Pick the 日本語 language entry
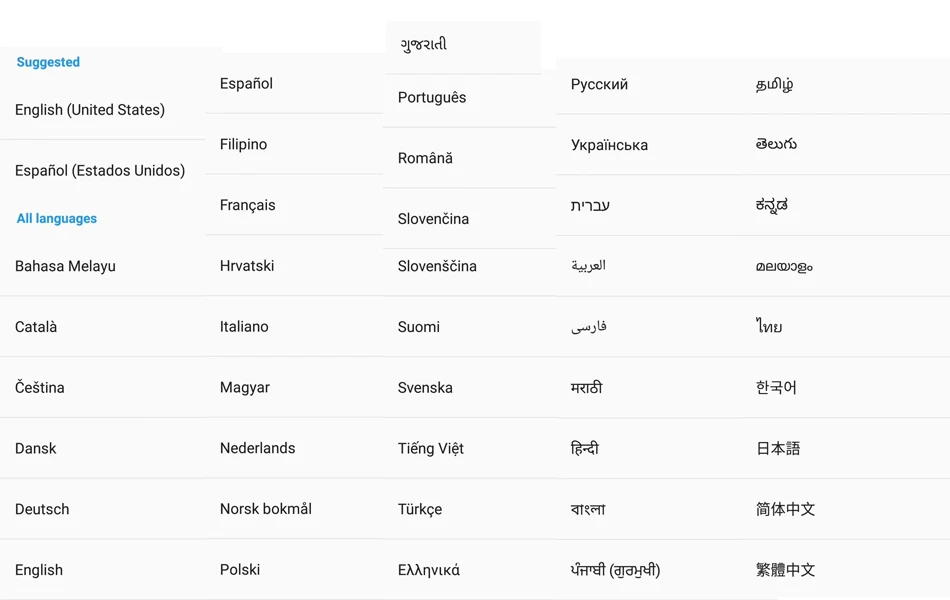This screenshot has height=600, width=950. pos(778,448)
